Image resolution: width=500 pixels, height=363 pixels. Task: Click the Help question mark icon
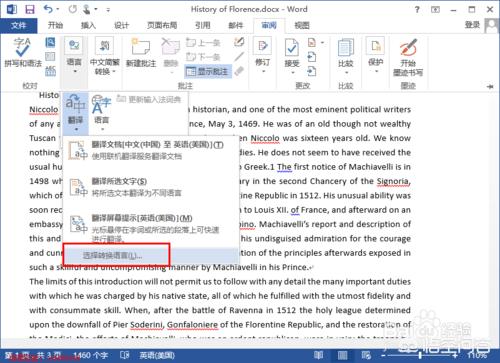pos(417,10)
